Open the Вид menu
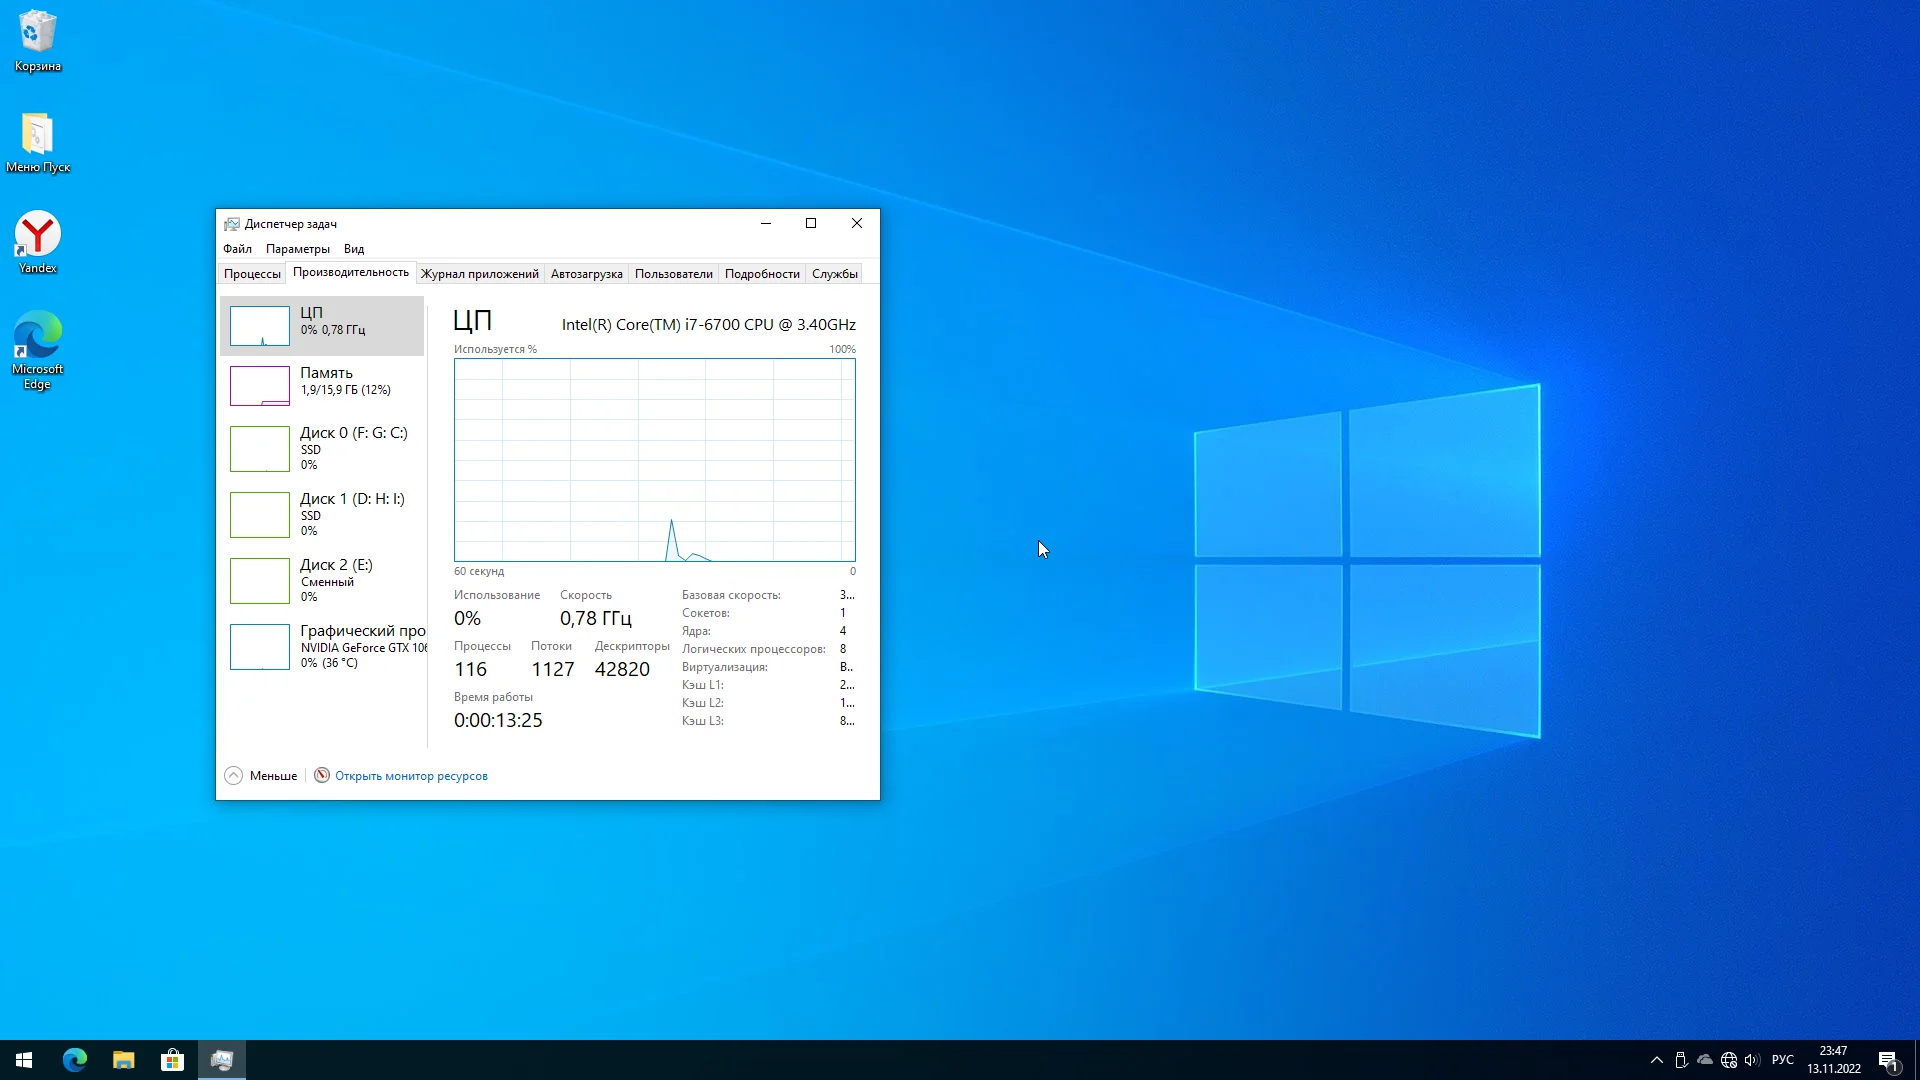The width and height of the screenshot is (1920, 1080). 354,249
